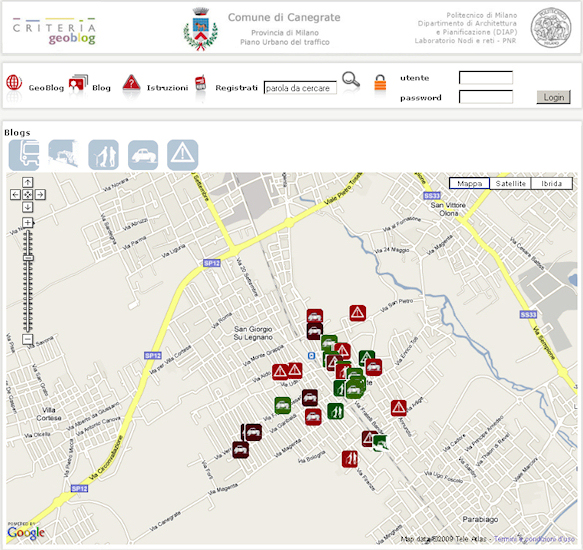Click the zoom level slider handle
This screenshot has height=550, width=583.
(28, 258)
